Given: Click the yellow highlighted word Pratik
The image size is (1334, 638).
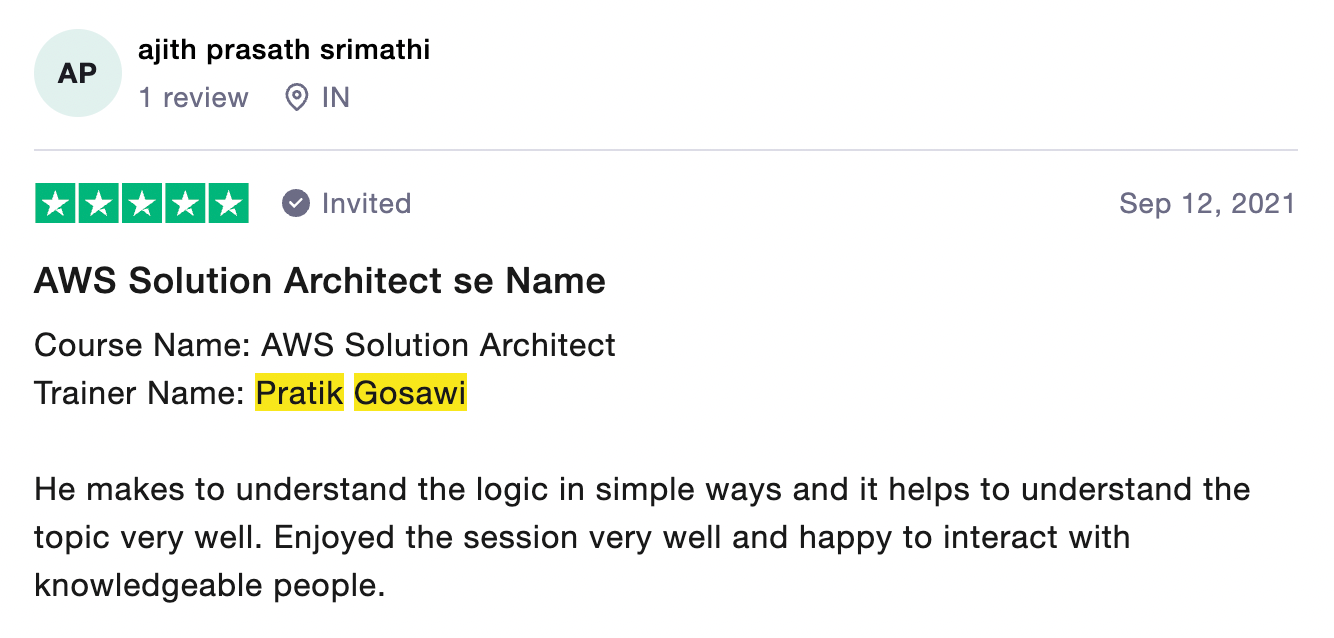Looking at the screenshot, I should pyautogui.click(x=299, y=394).
